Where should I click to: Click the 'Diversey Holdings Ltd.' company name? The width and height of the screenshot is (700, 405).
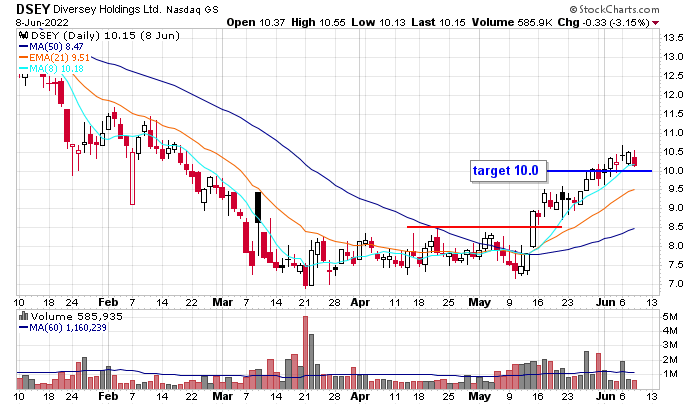click(x=107, y=9)
